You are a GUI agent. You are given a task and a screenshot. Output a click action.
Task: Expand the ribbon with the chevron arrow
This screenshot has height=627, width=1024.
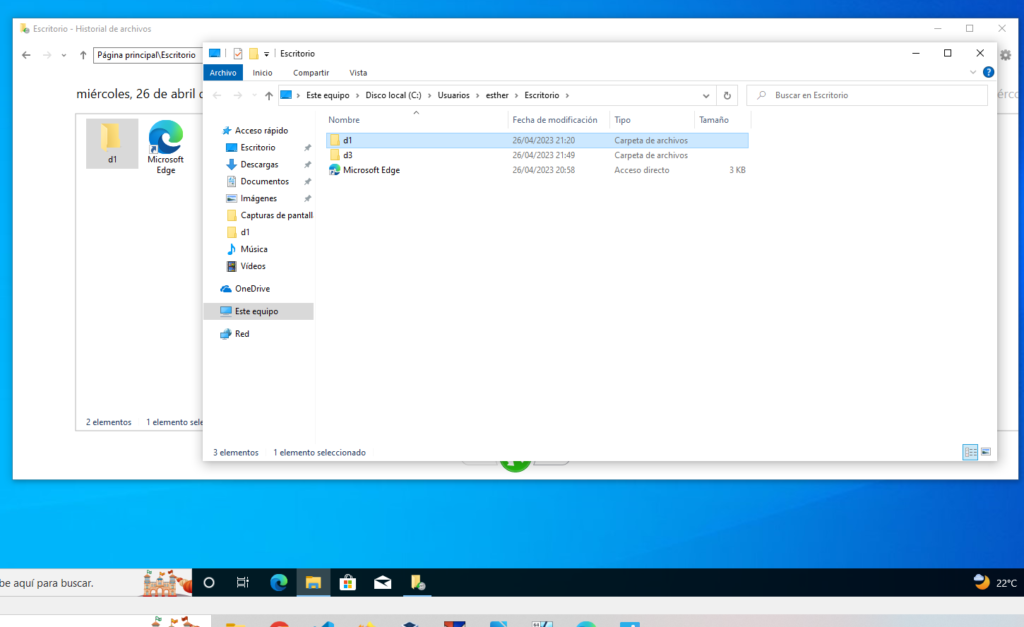click(974, 72)
